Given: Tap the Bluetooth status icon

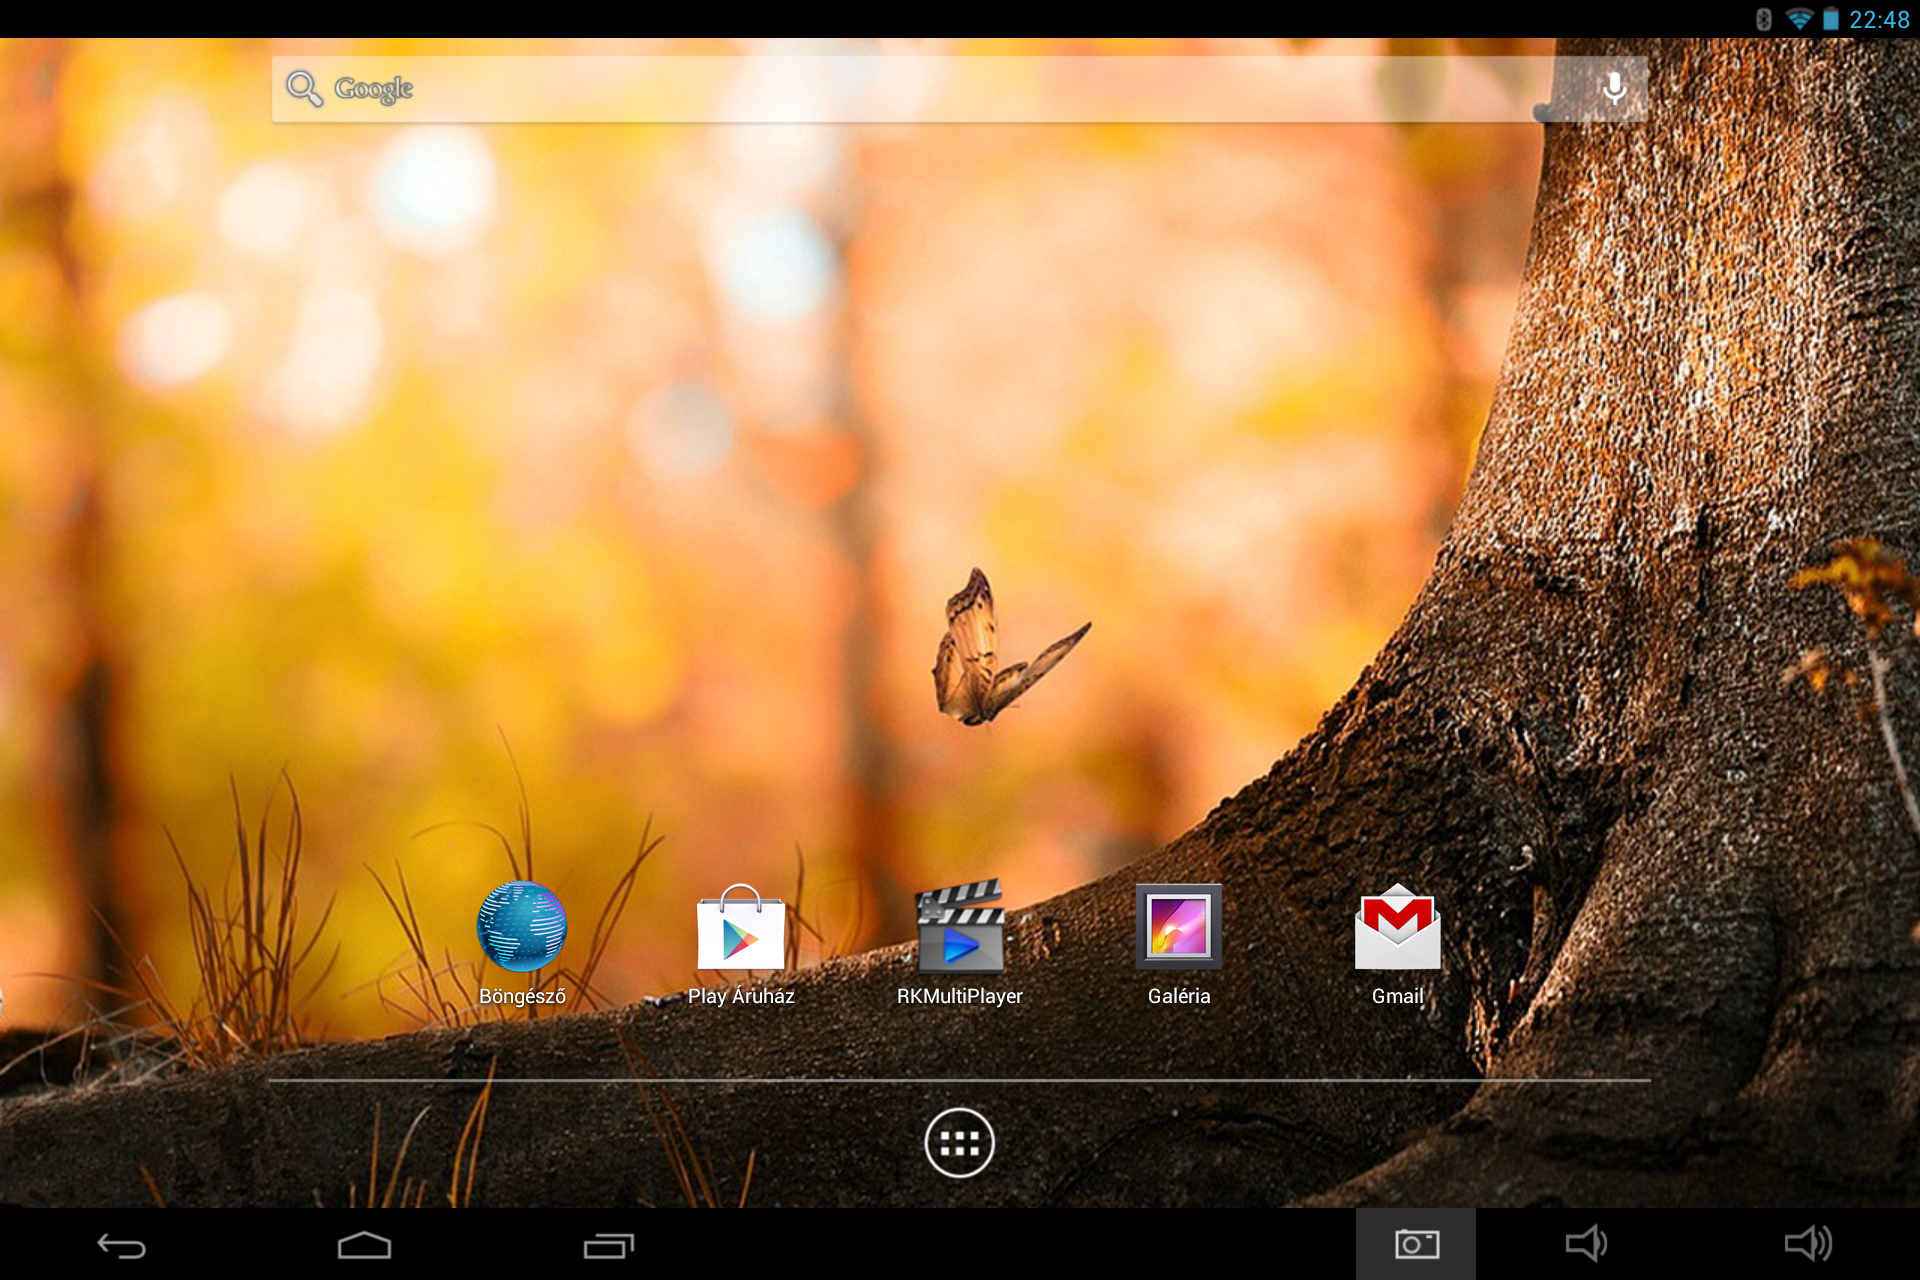Looking at the screenshot, I should click(1764, 19).
